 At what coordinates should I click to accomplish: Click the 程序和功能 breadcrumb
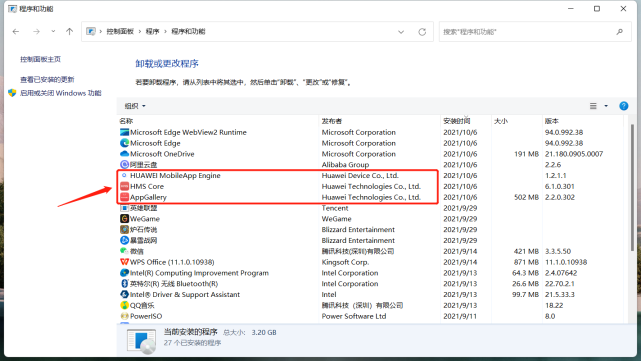coord(188,31)
